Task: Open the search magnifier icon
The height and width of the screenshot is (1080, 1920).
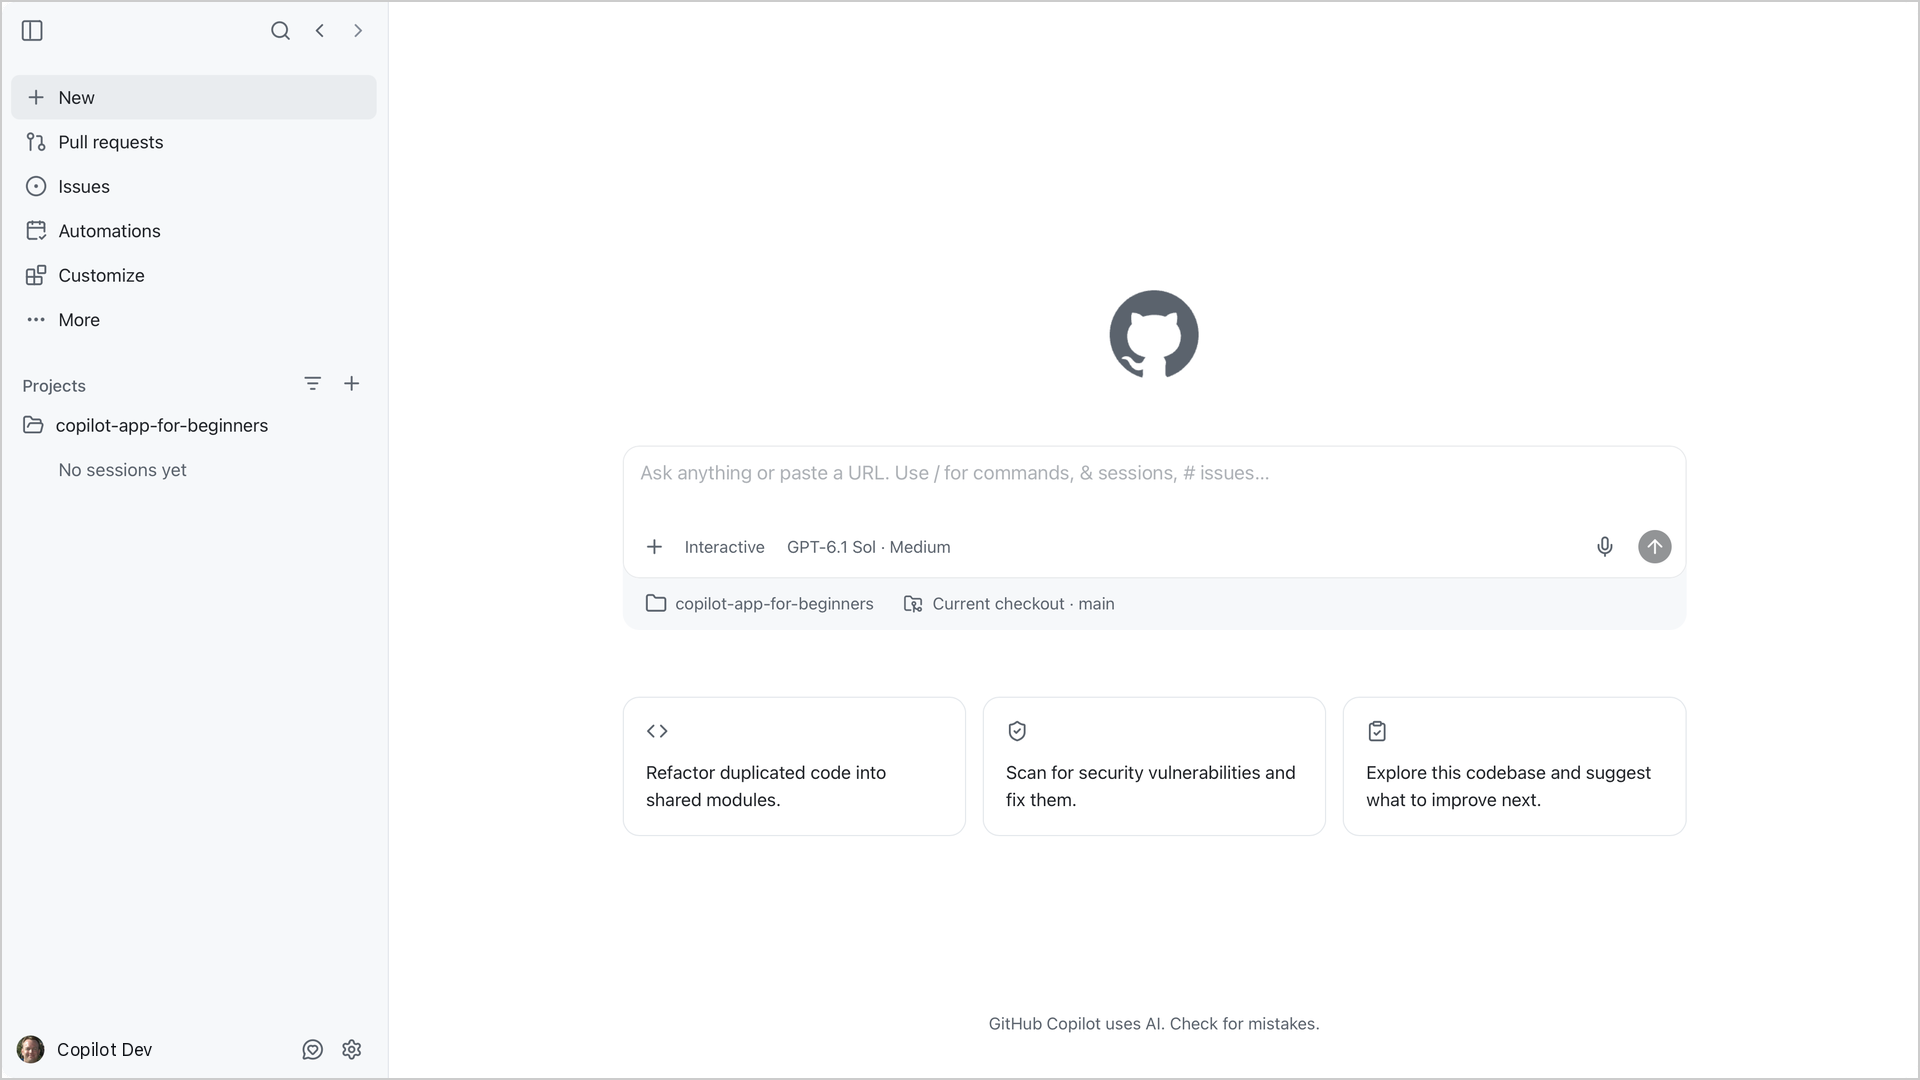Action: pyautogui.click(x=280, y=31)
